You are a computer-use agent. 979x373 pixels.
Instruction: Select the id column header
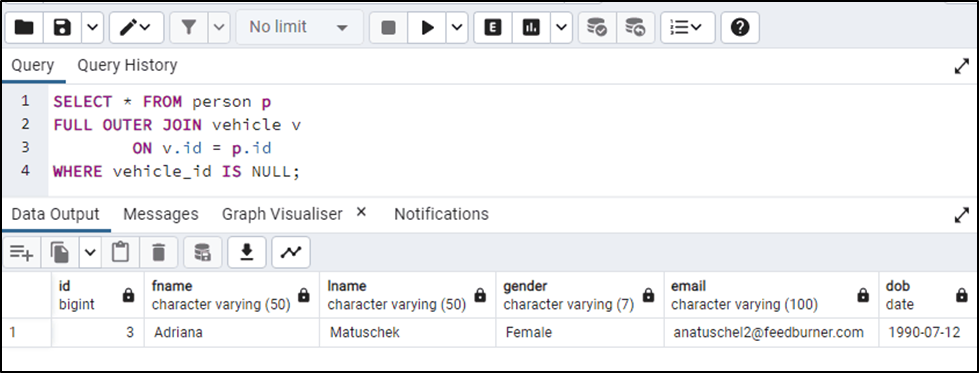point(97,295)
